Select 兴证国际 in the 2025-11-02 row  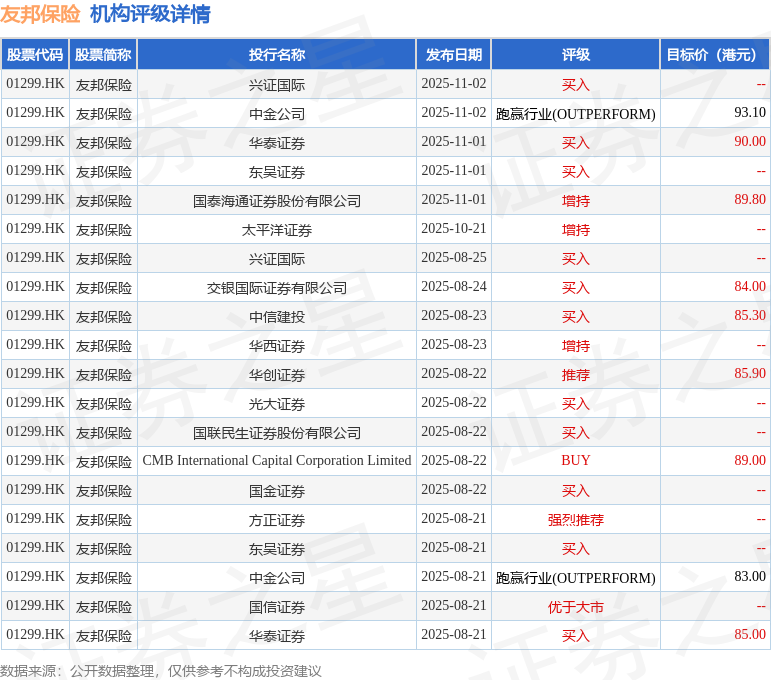pos(277,85)
